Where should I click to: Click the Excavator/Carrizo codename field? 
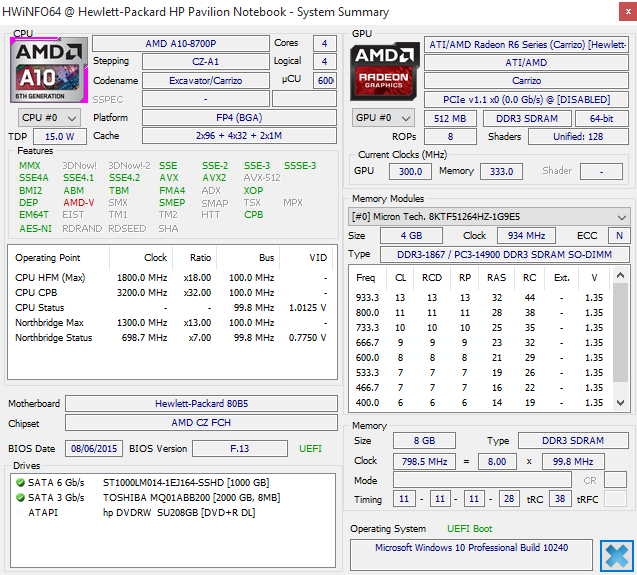pos(206,80)
